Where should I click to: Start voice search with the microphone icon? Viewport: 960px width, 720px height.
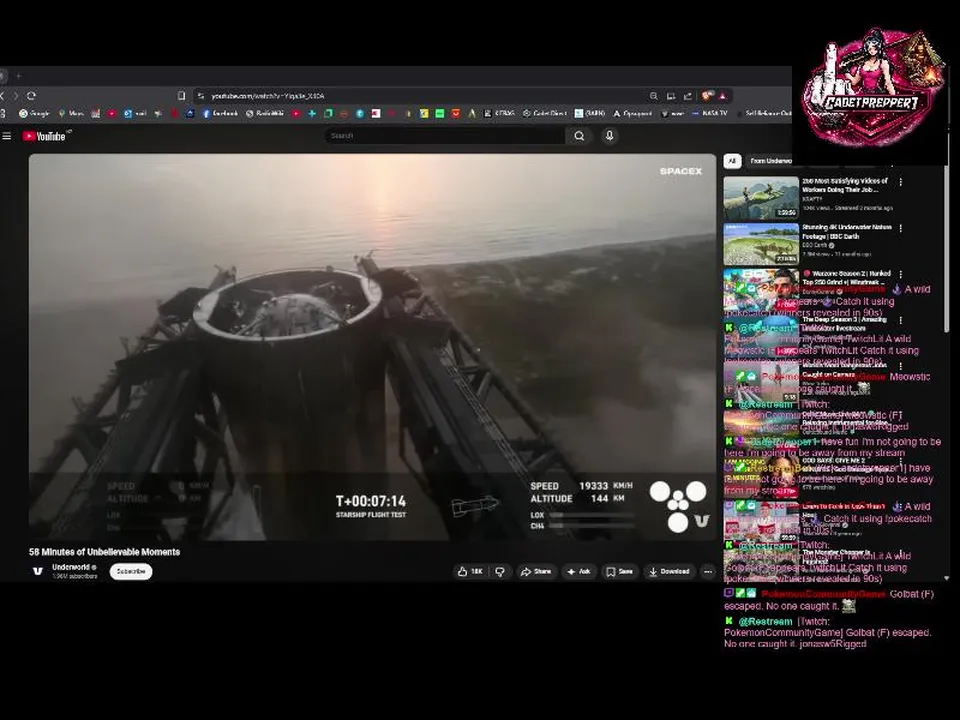[609, 136]
